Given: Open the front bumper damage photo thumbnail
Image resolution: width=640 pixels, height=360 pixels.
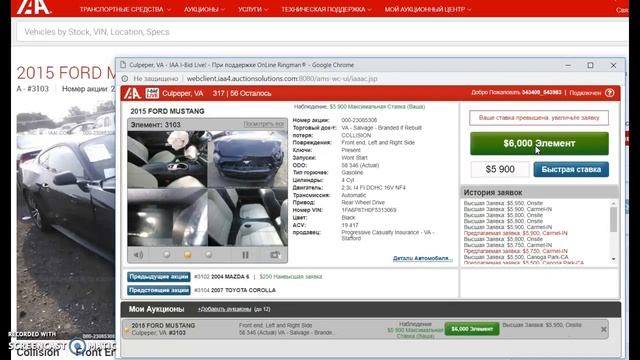Looking at the screenshot, I should click(248, 159).
